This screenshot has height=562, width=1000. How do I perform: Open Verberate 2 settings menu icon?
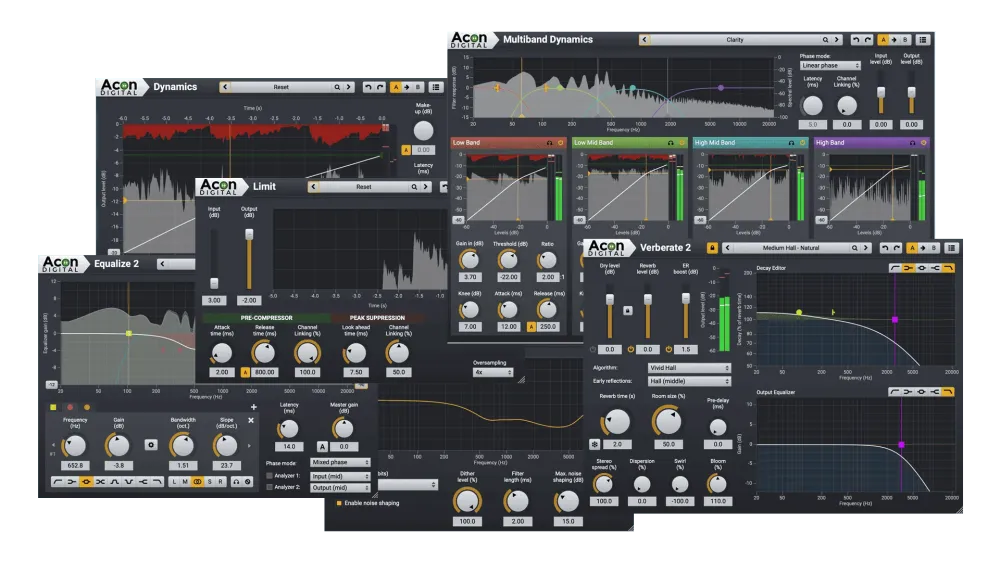[952, 248]
